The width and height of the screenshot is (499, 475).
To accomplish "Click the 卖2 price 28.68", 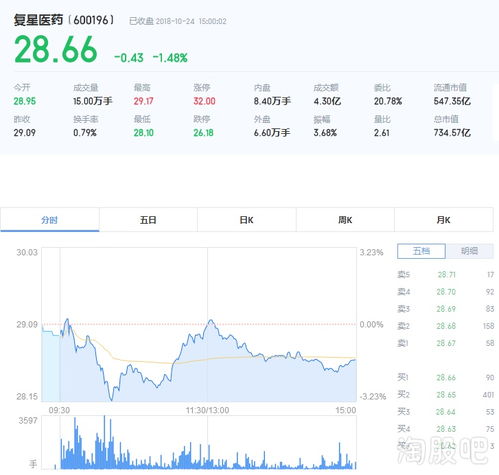I will [x=446, y=326].
